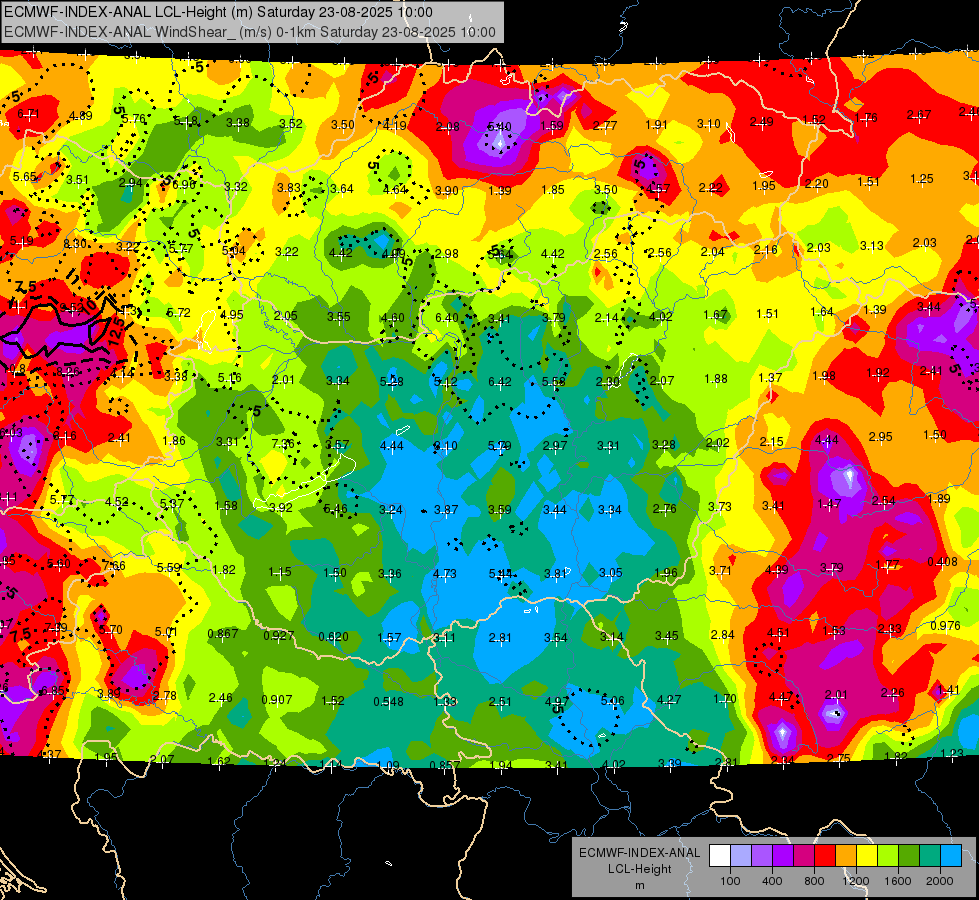This screenshot has width=979, height=900.
Task: Click the WindShear 0-1km header line
Action: (250, 32)
